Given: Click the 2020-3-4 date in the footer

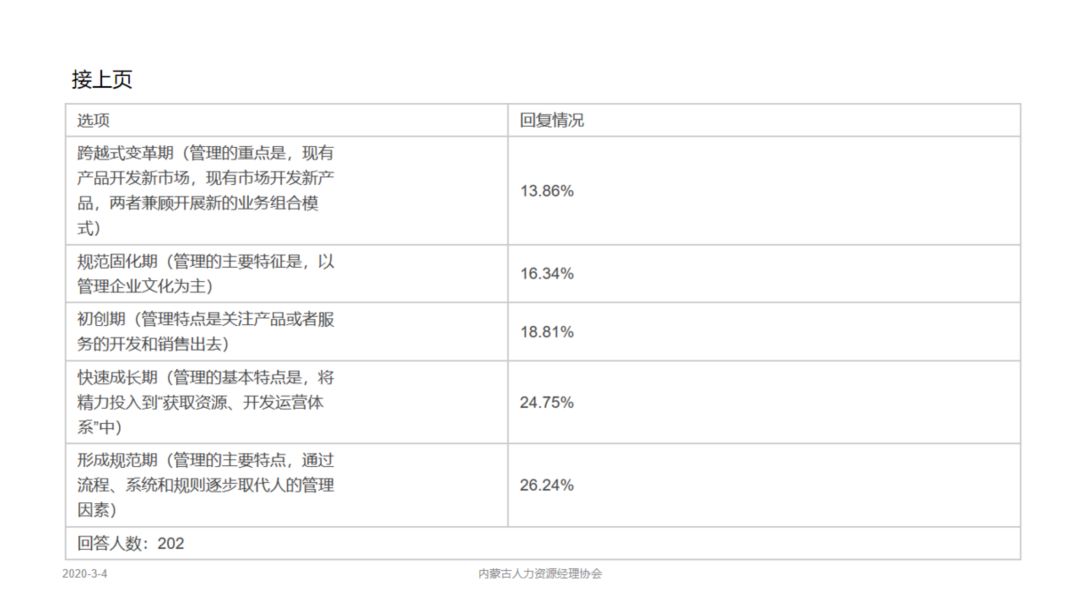Looking at the screenshot, I should coord(84,574).
